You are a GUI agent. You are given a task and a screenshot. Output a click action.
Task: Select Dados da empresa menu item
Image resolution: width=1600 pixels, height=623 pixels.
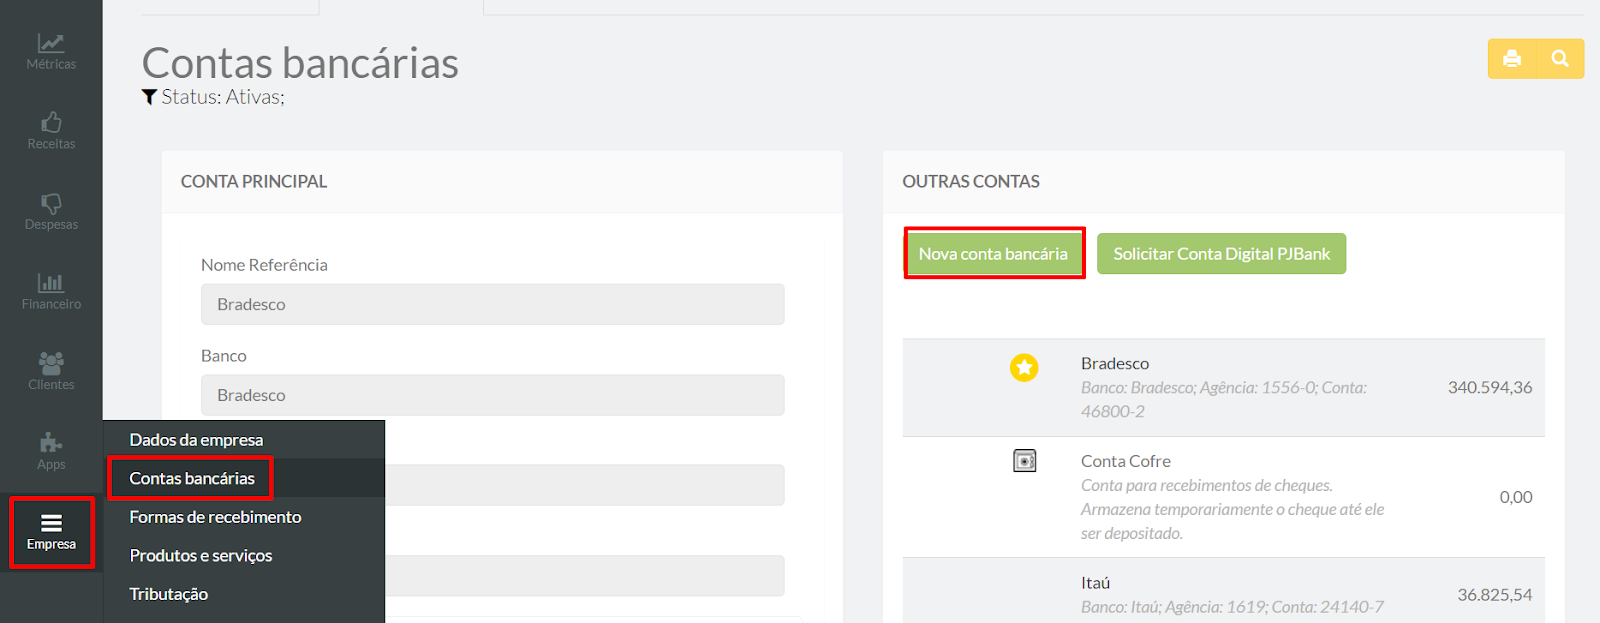coord(196,440)
